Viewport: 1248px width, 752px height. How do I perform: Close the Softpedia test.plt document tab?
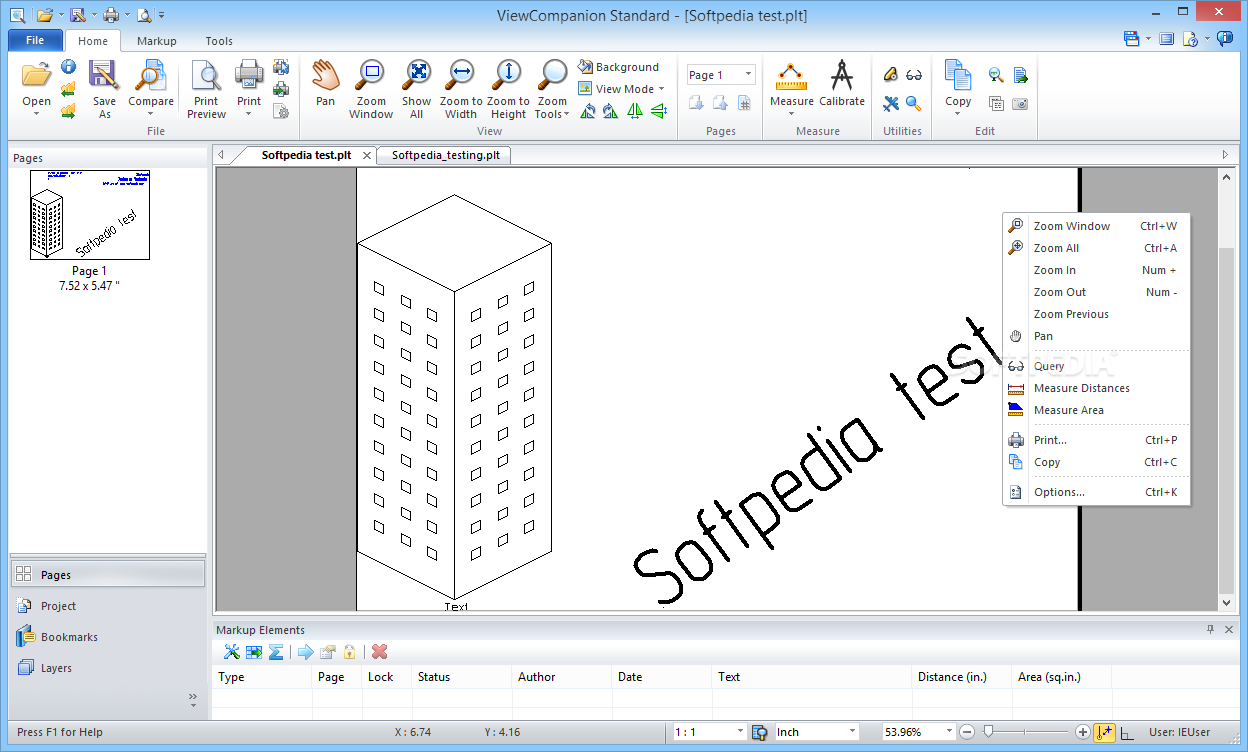(x=367, y=156)
